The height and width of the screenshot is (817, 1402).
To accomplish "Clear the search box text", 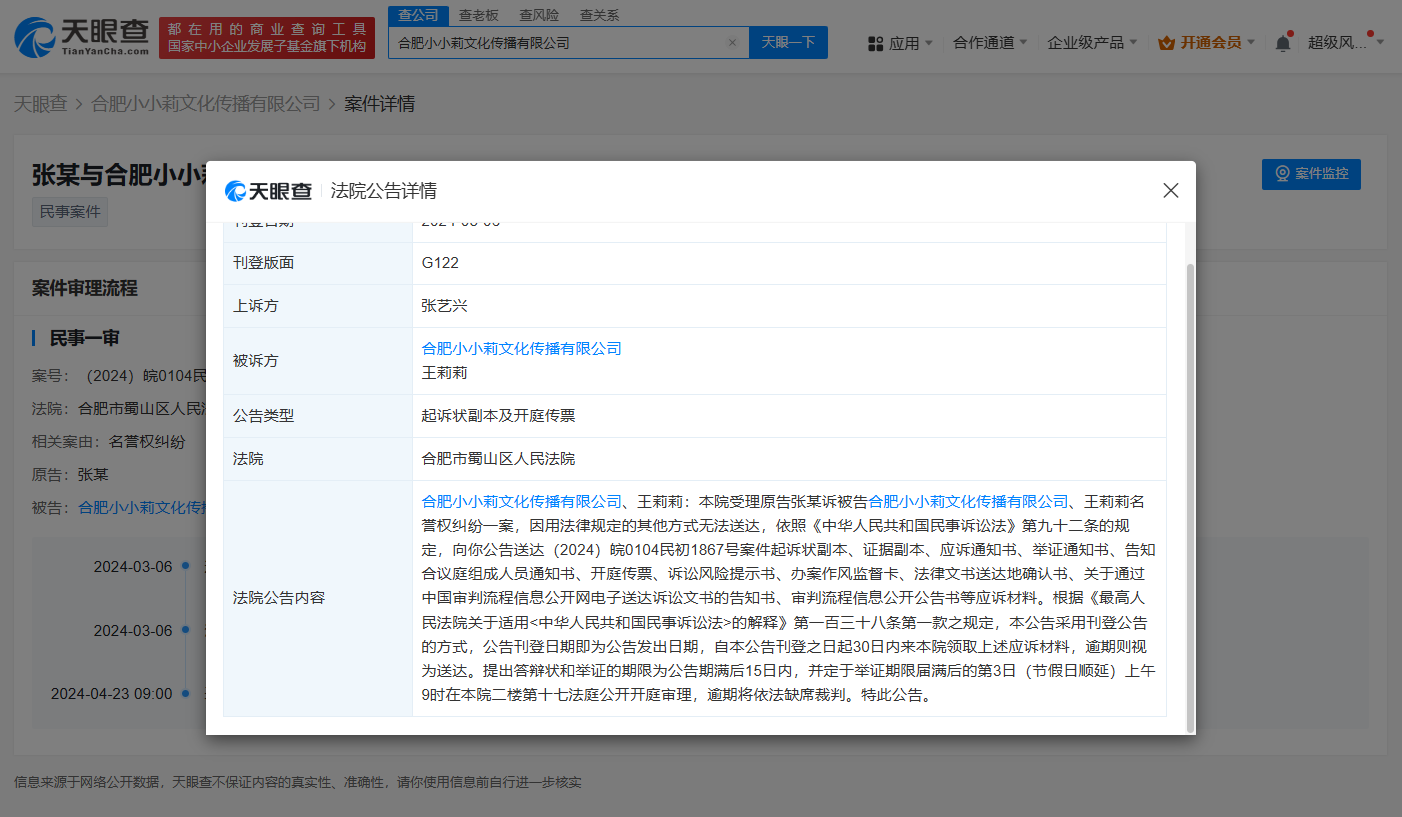I will click(x=732, y=43).
